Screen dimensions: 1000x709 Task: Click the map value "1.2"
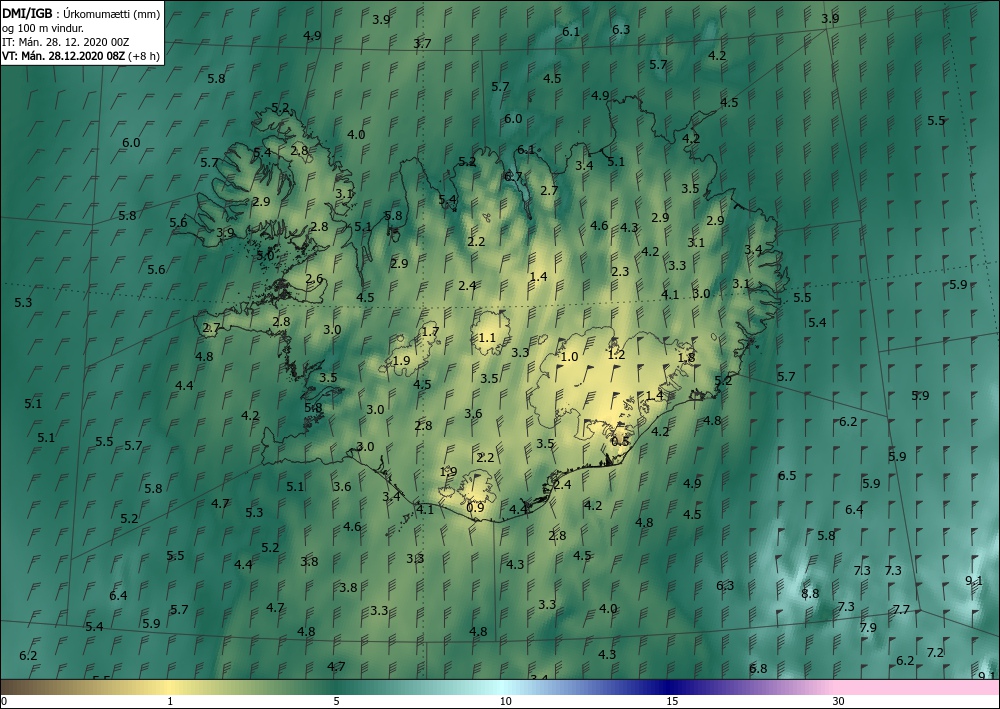[x=617, y=355]
